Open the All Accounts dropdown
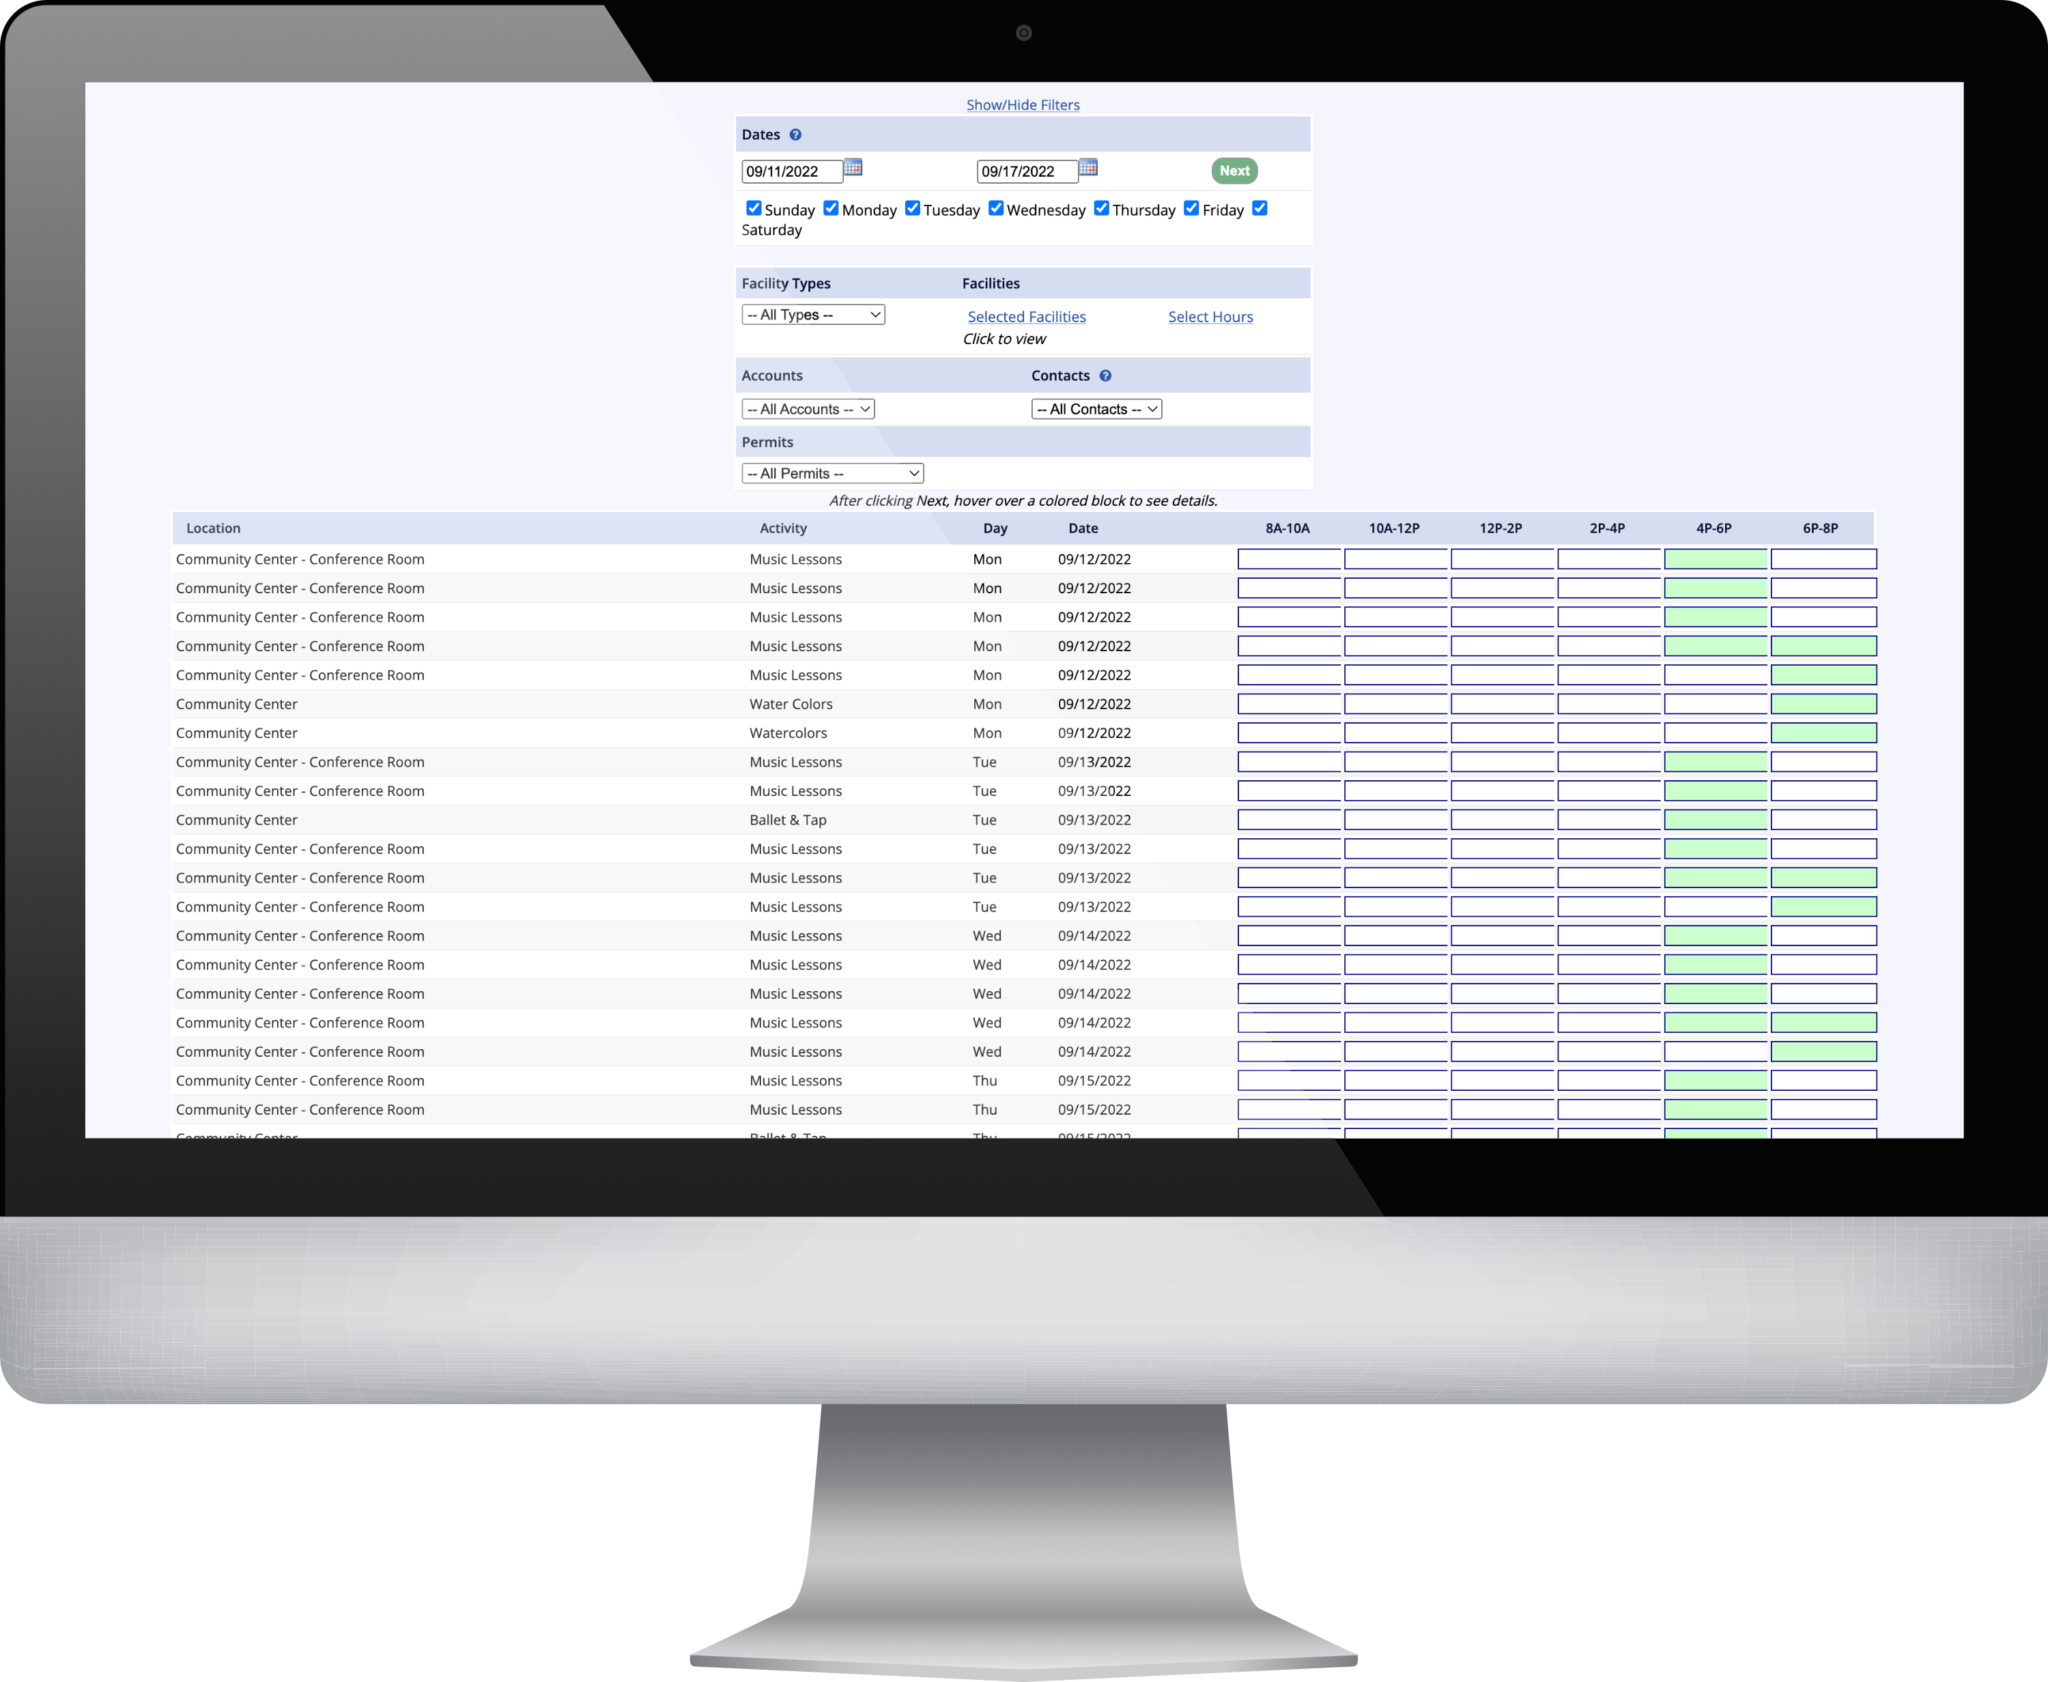The height and width of the screenshot is (1682, 2048). (807, 408)
